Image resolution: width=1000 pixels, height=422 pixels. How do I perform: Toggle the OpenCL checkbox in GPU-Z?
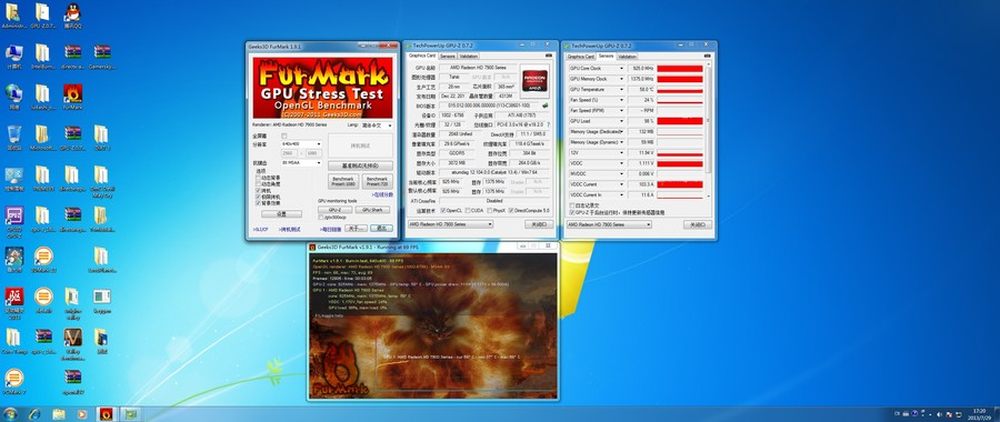[x=442, y=211]
